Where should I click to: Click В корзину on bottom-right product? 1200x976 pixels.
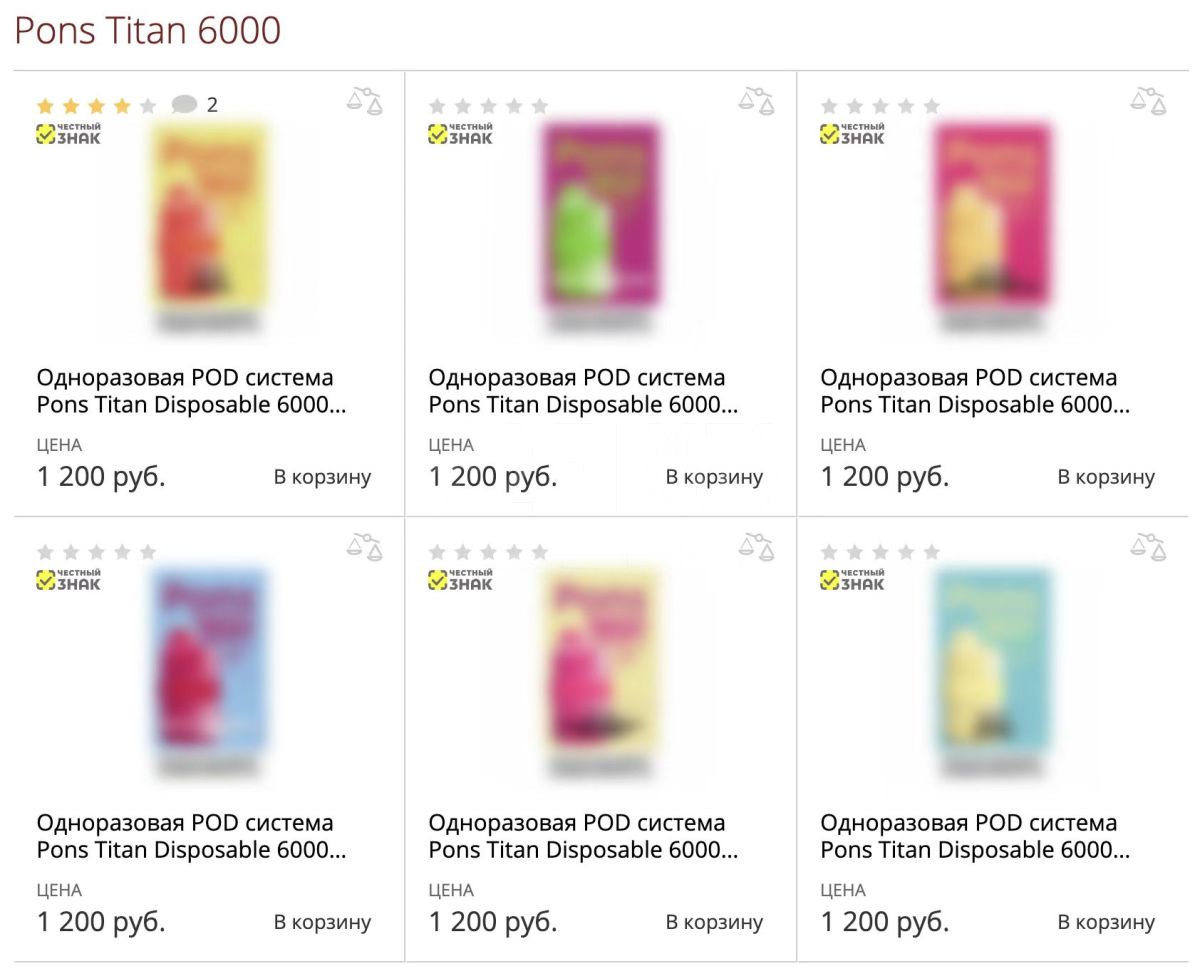[x=1107, y=922]
